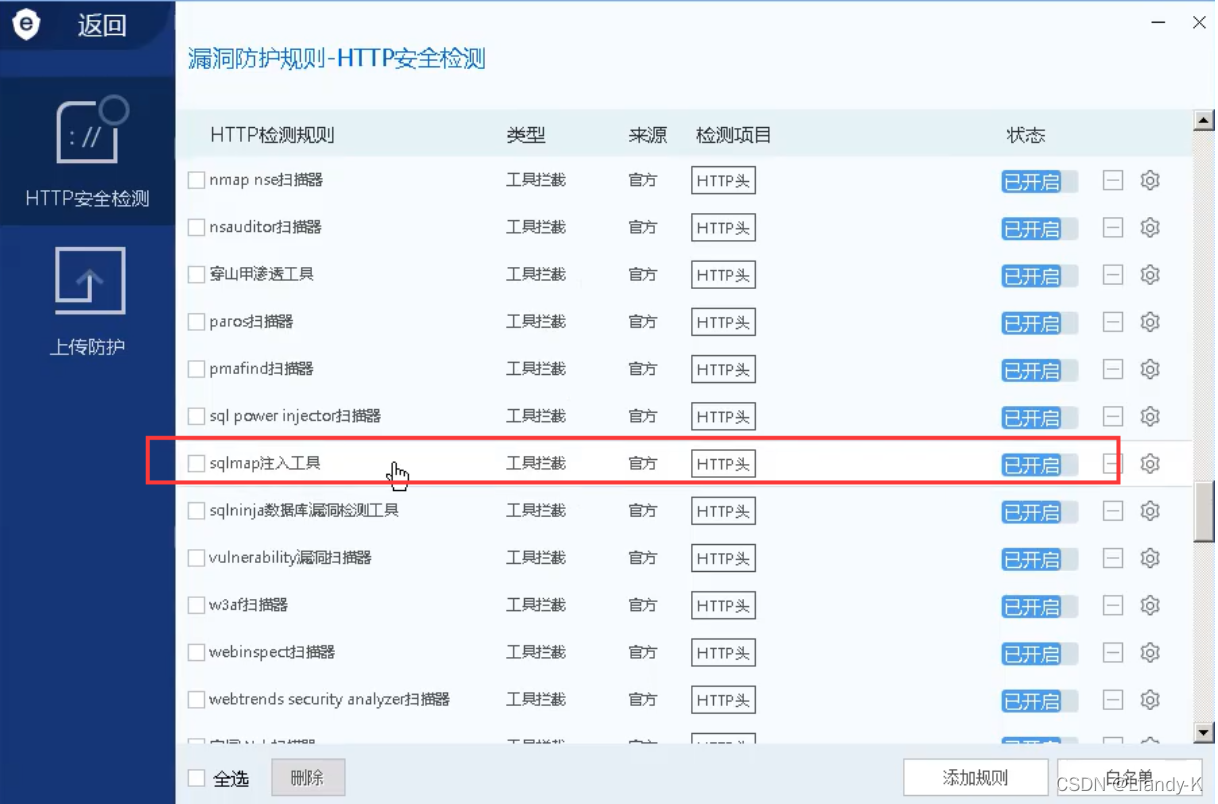1218x804 pixels.
Task: Click the 删除 button
Action: point(308,778)
